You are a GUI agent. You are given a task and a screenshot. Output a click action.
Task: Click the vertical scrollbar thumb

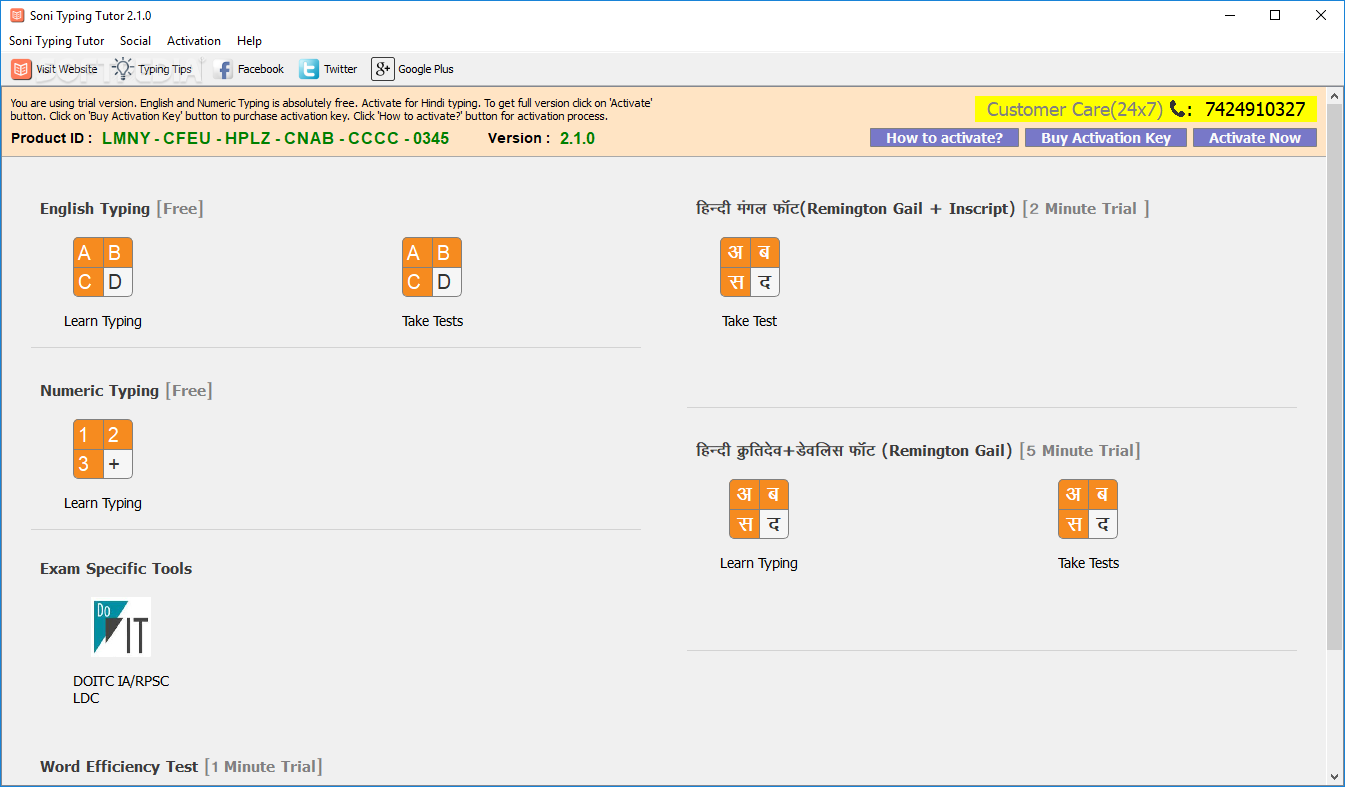(x=1335, y=378)
